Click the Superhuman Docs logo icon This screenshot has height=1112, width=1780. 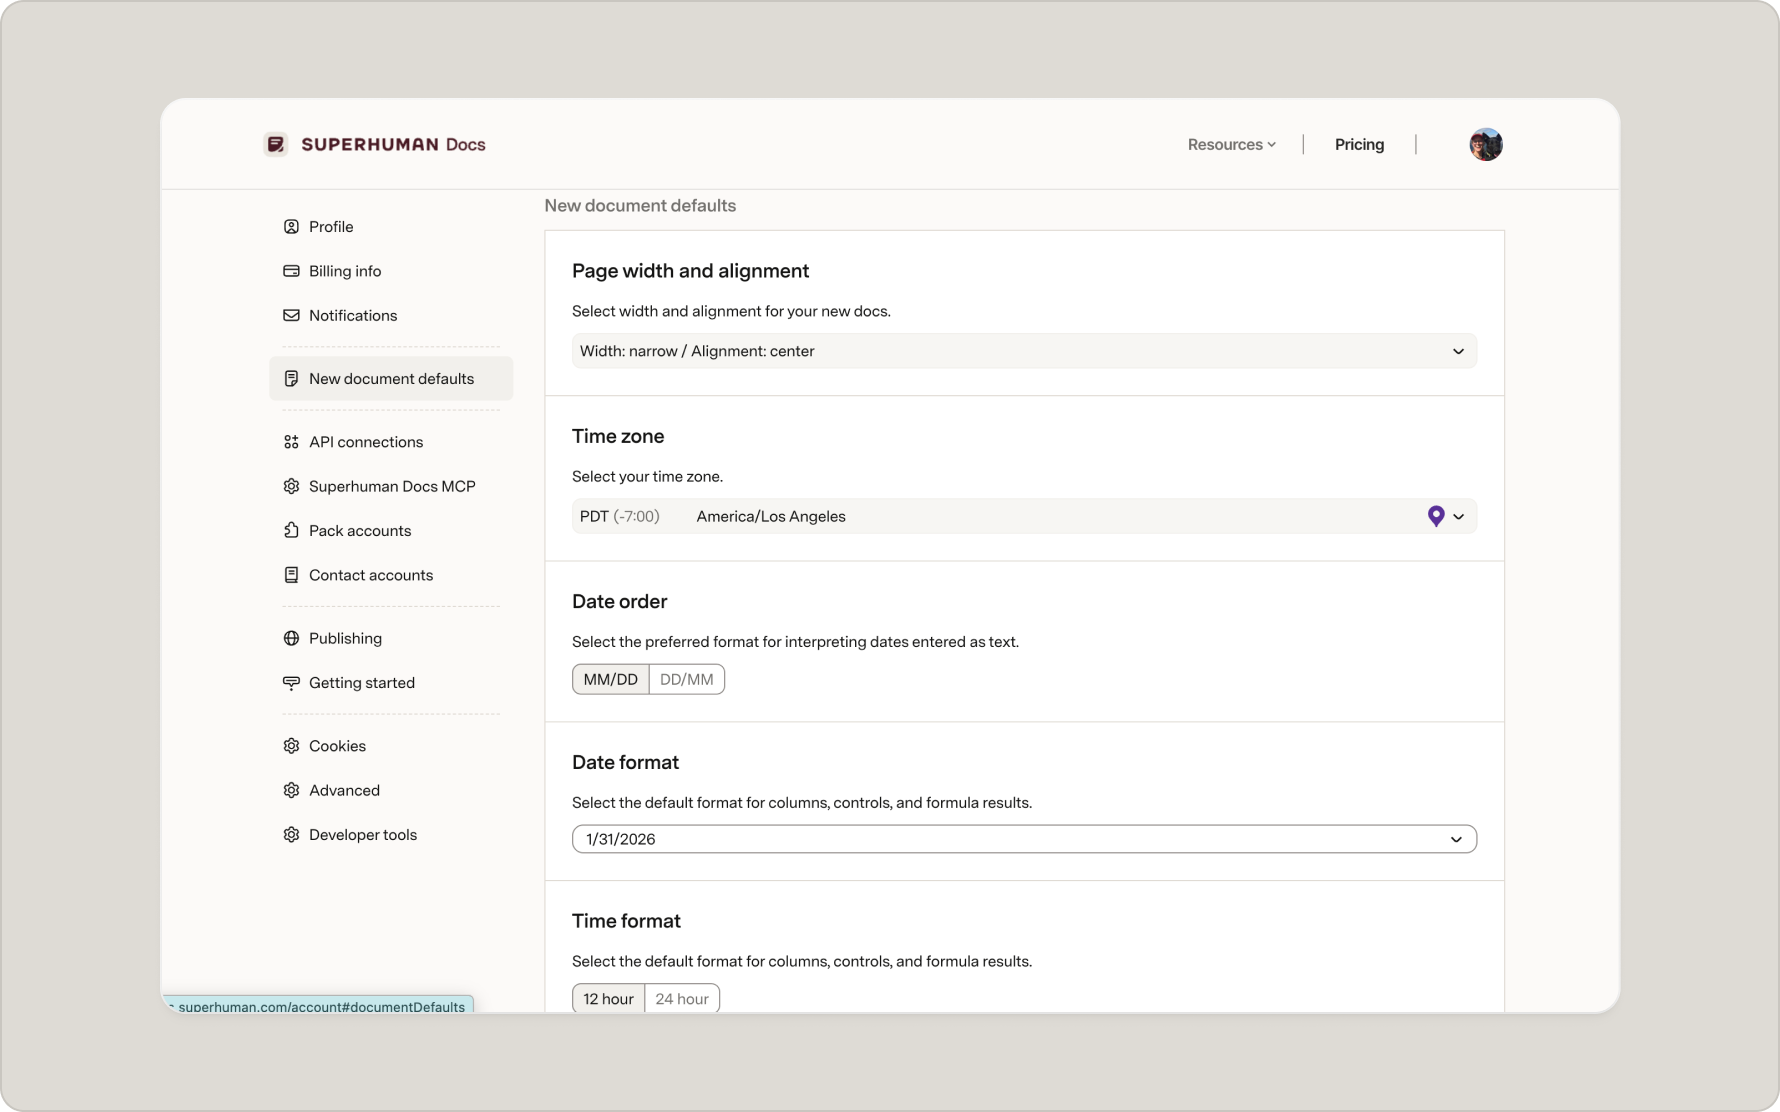point(276,144)
